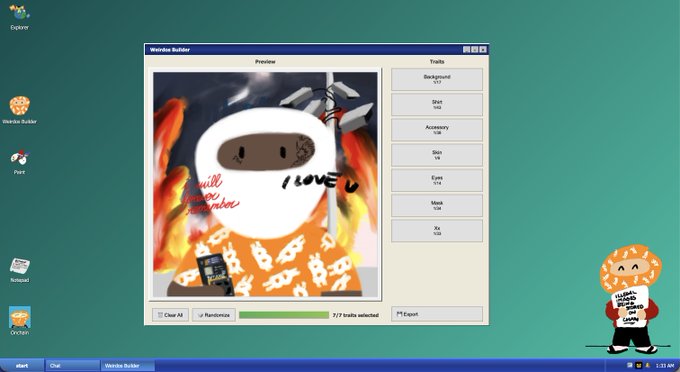Open the Explorer desktop icon

20,17
